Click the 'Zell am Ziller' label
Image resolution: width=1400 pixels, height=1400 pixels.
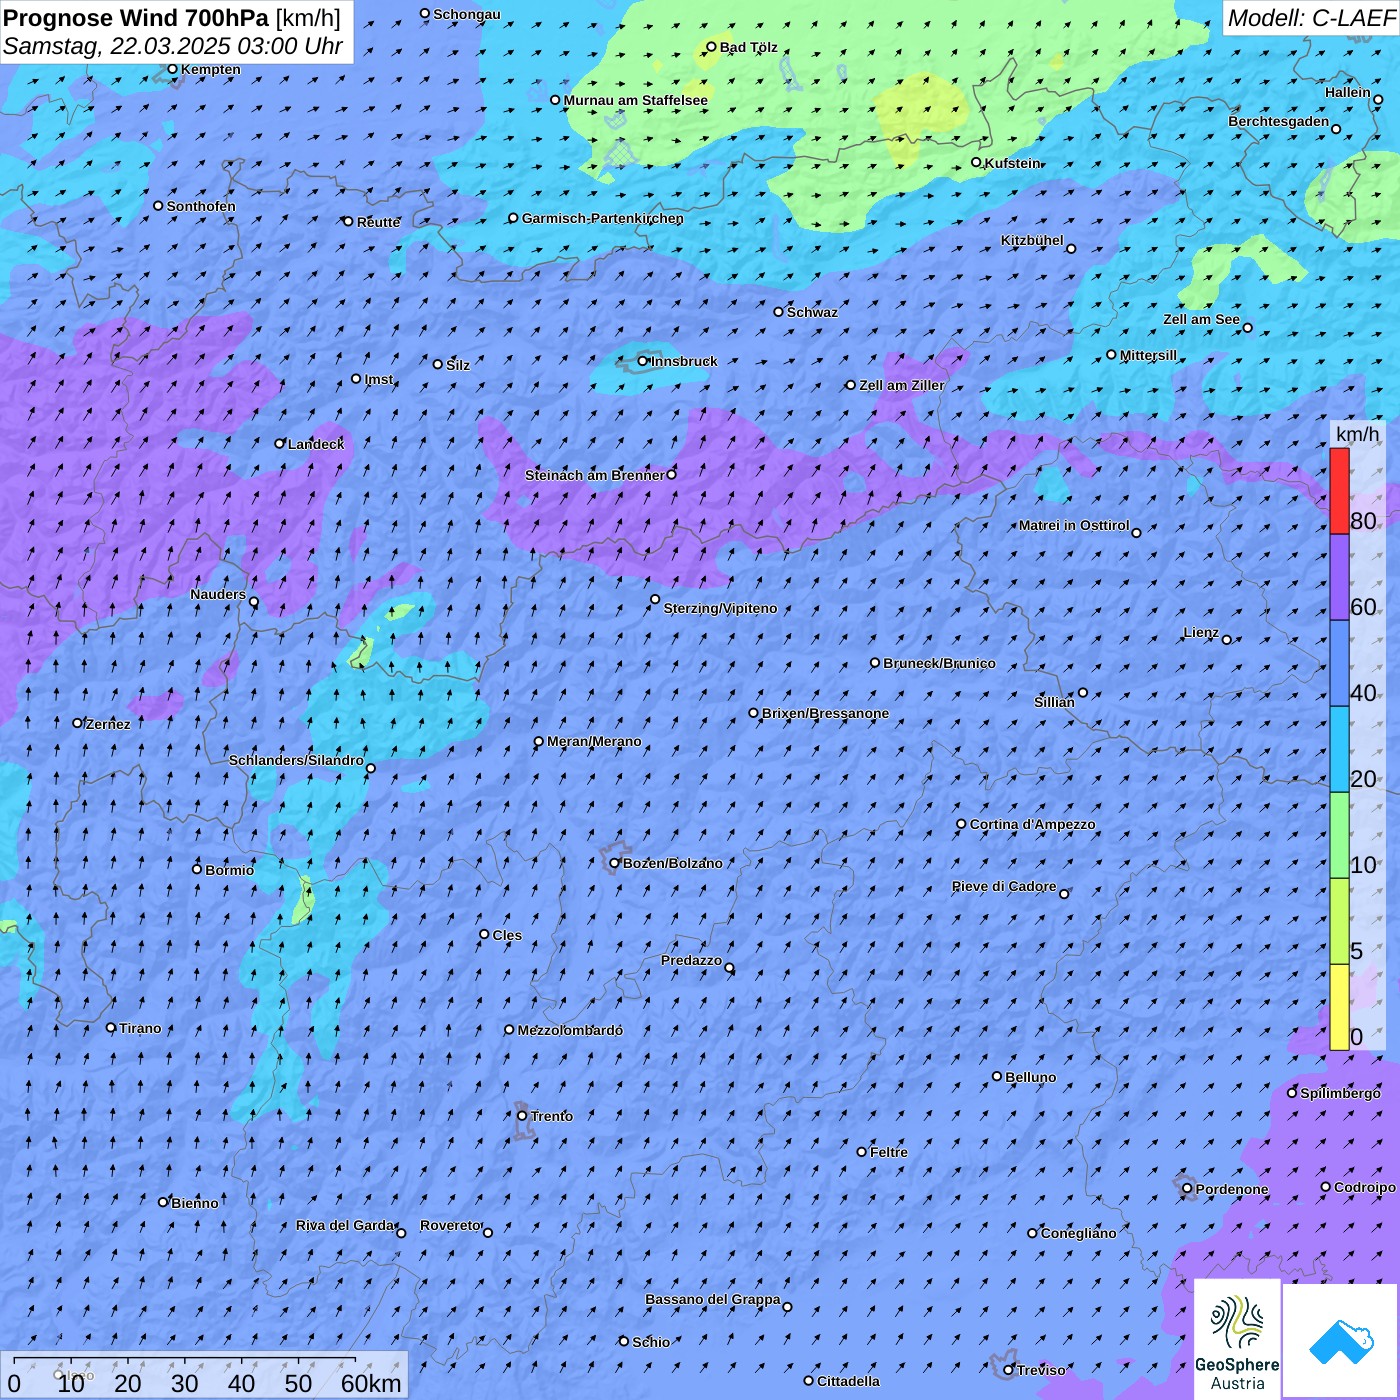tap(902, 385)
